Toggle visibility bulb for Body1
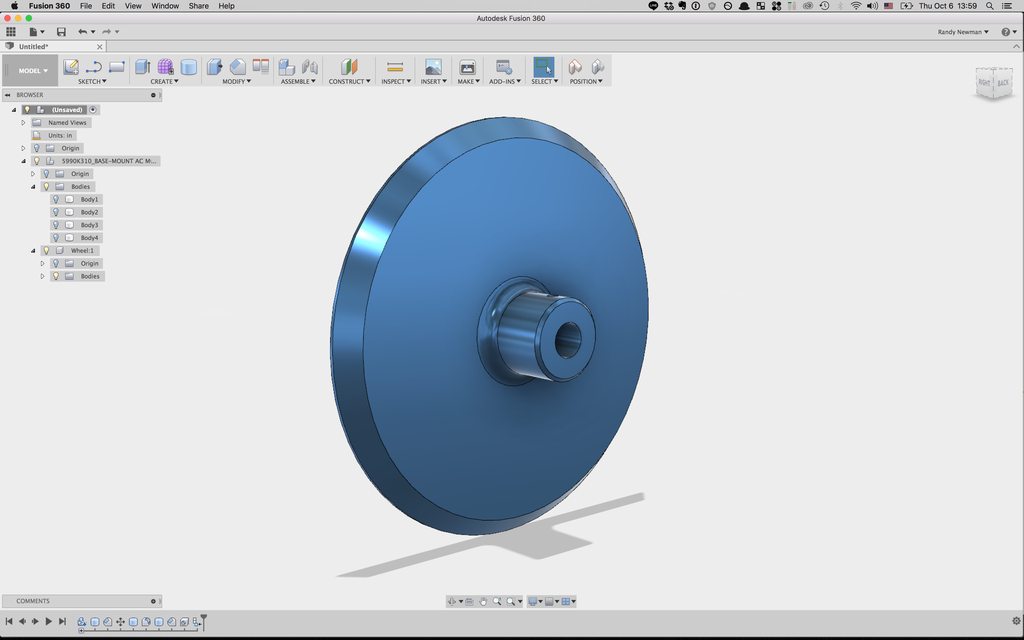Screen dimensions: 1024x640 (x=56, y=199)
